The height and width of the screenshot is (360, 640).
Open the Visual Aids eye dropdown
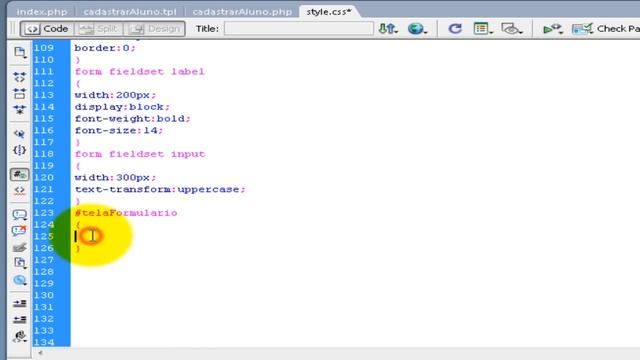[x=511, y=29]
